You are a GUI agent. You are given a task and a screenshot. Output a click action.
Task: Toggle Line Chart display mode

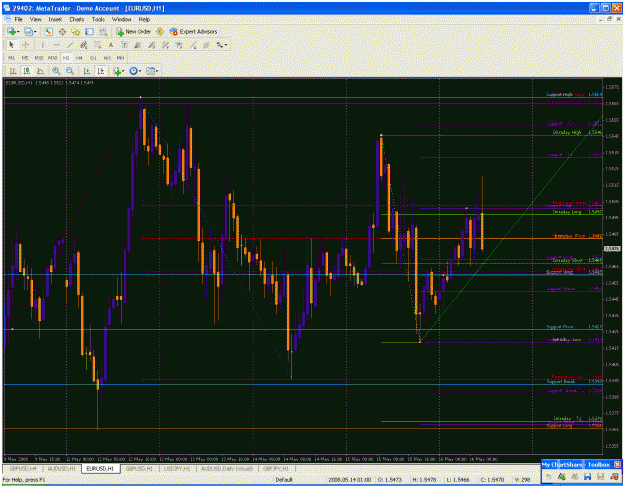coord(40,71)
